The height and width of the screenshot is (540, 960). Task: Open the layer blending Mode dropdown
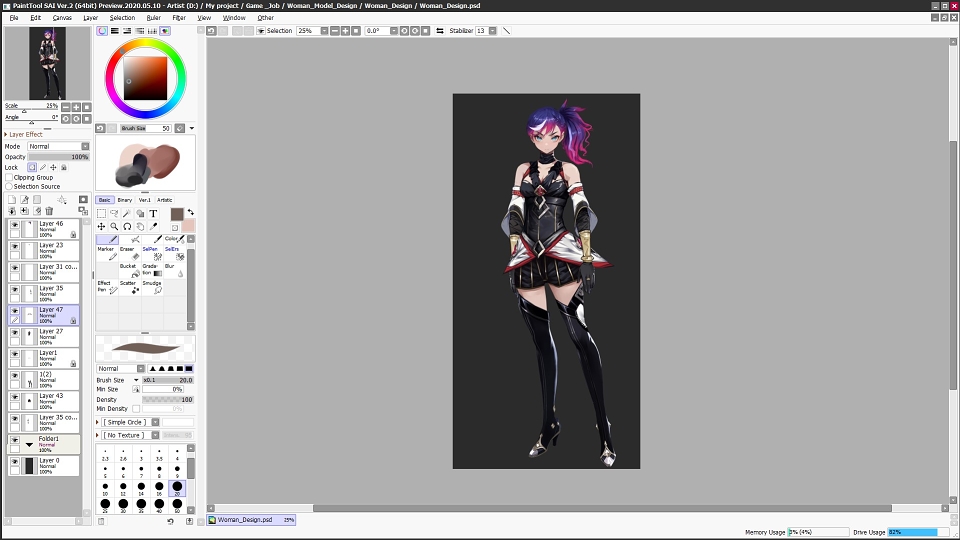click(58, 146)
